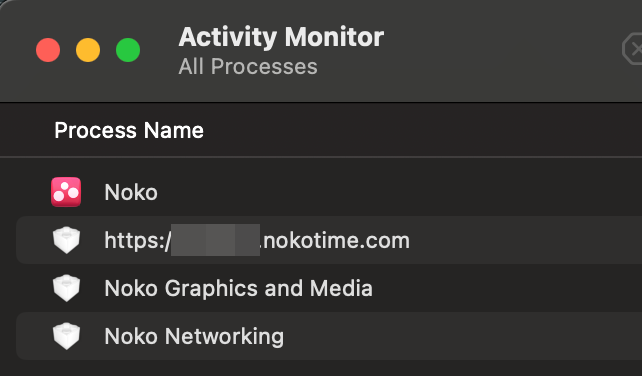Click the pink Noko app icon
Viewport: 642px width, 376px height.
pyautogui.click(x=66, y=192)
